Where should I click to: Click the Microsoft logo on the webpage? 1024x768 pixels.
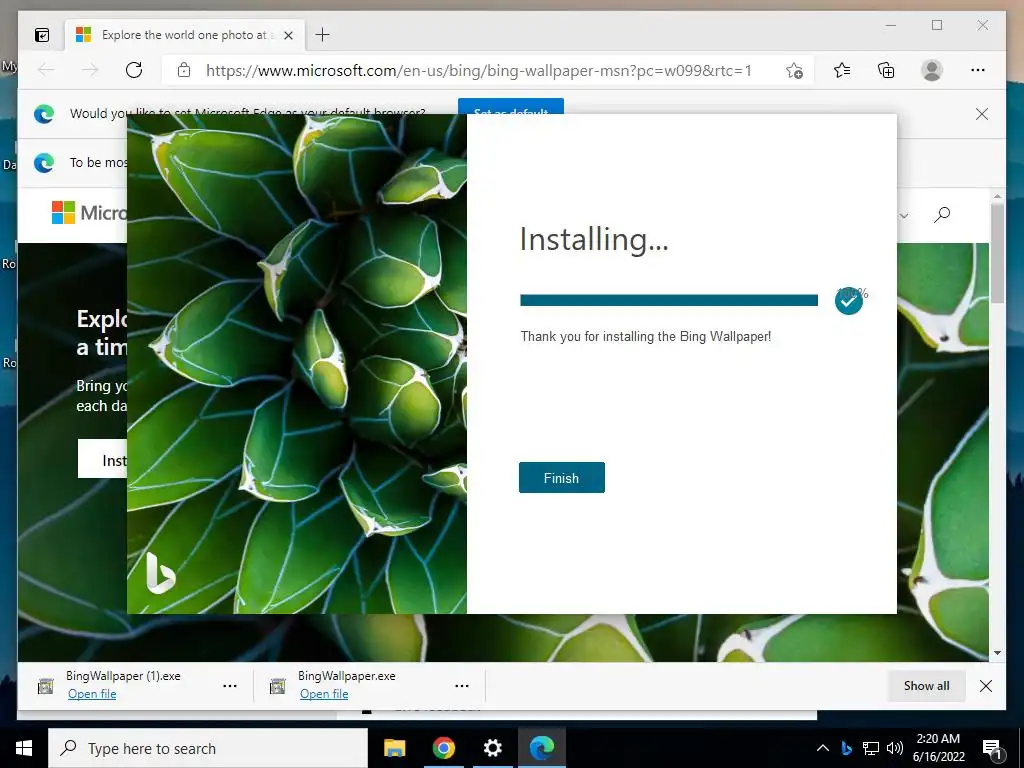tap(63, 212)
